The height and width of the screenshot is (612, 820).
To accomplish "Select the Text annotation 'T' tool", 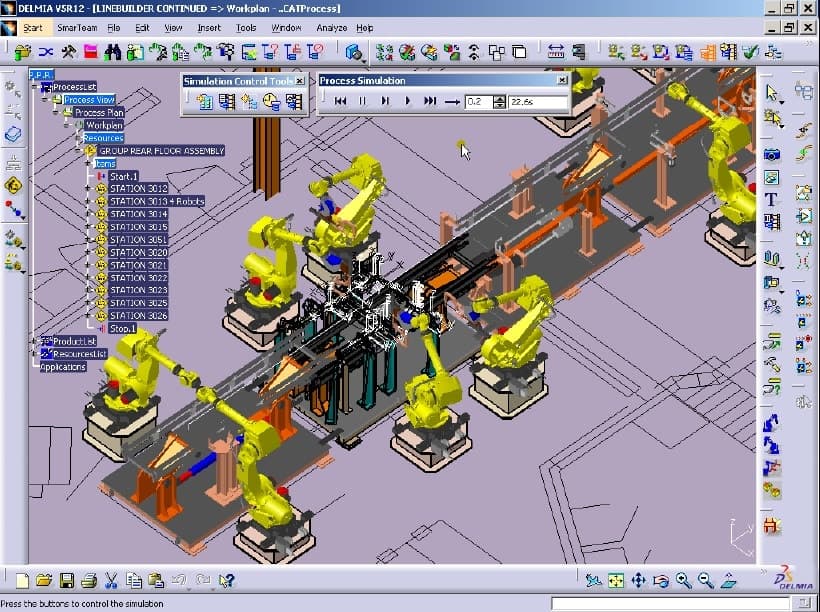I will click(x=772, y=199).
